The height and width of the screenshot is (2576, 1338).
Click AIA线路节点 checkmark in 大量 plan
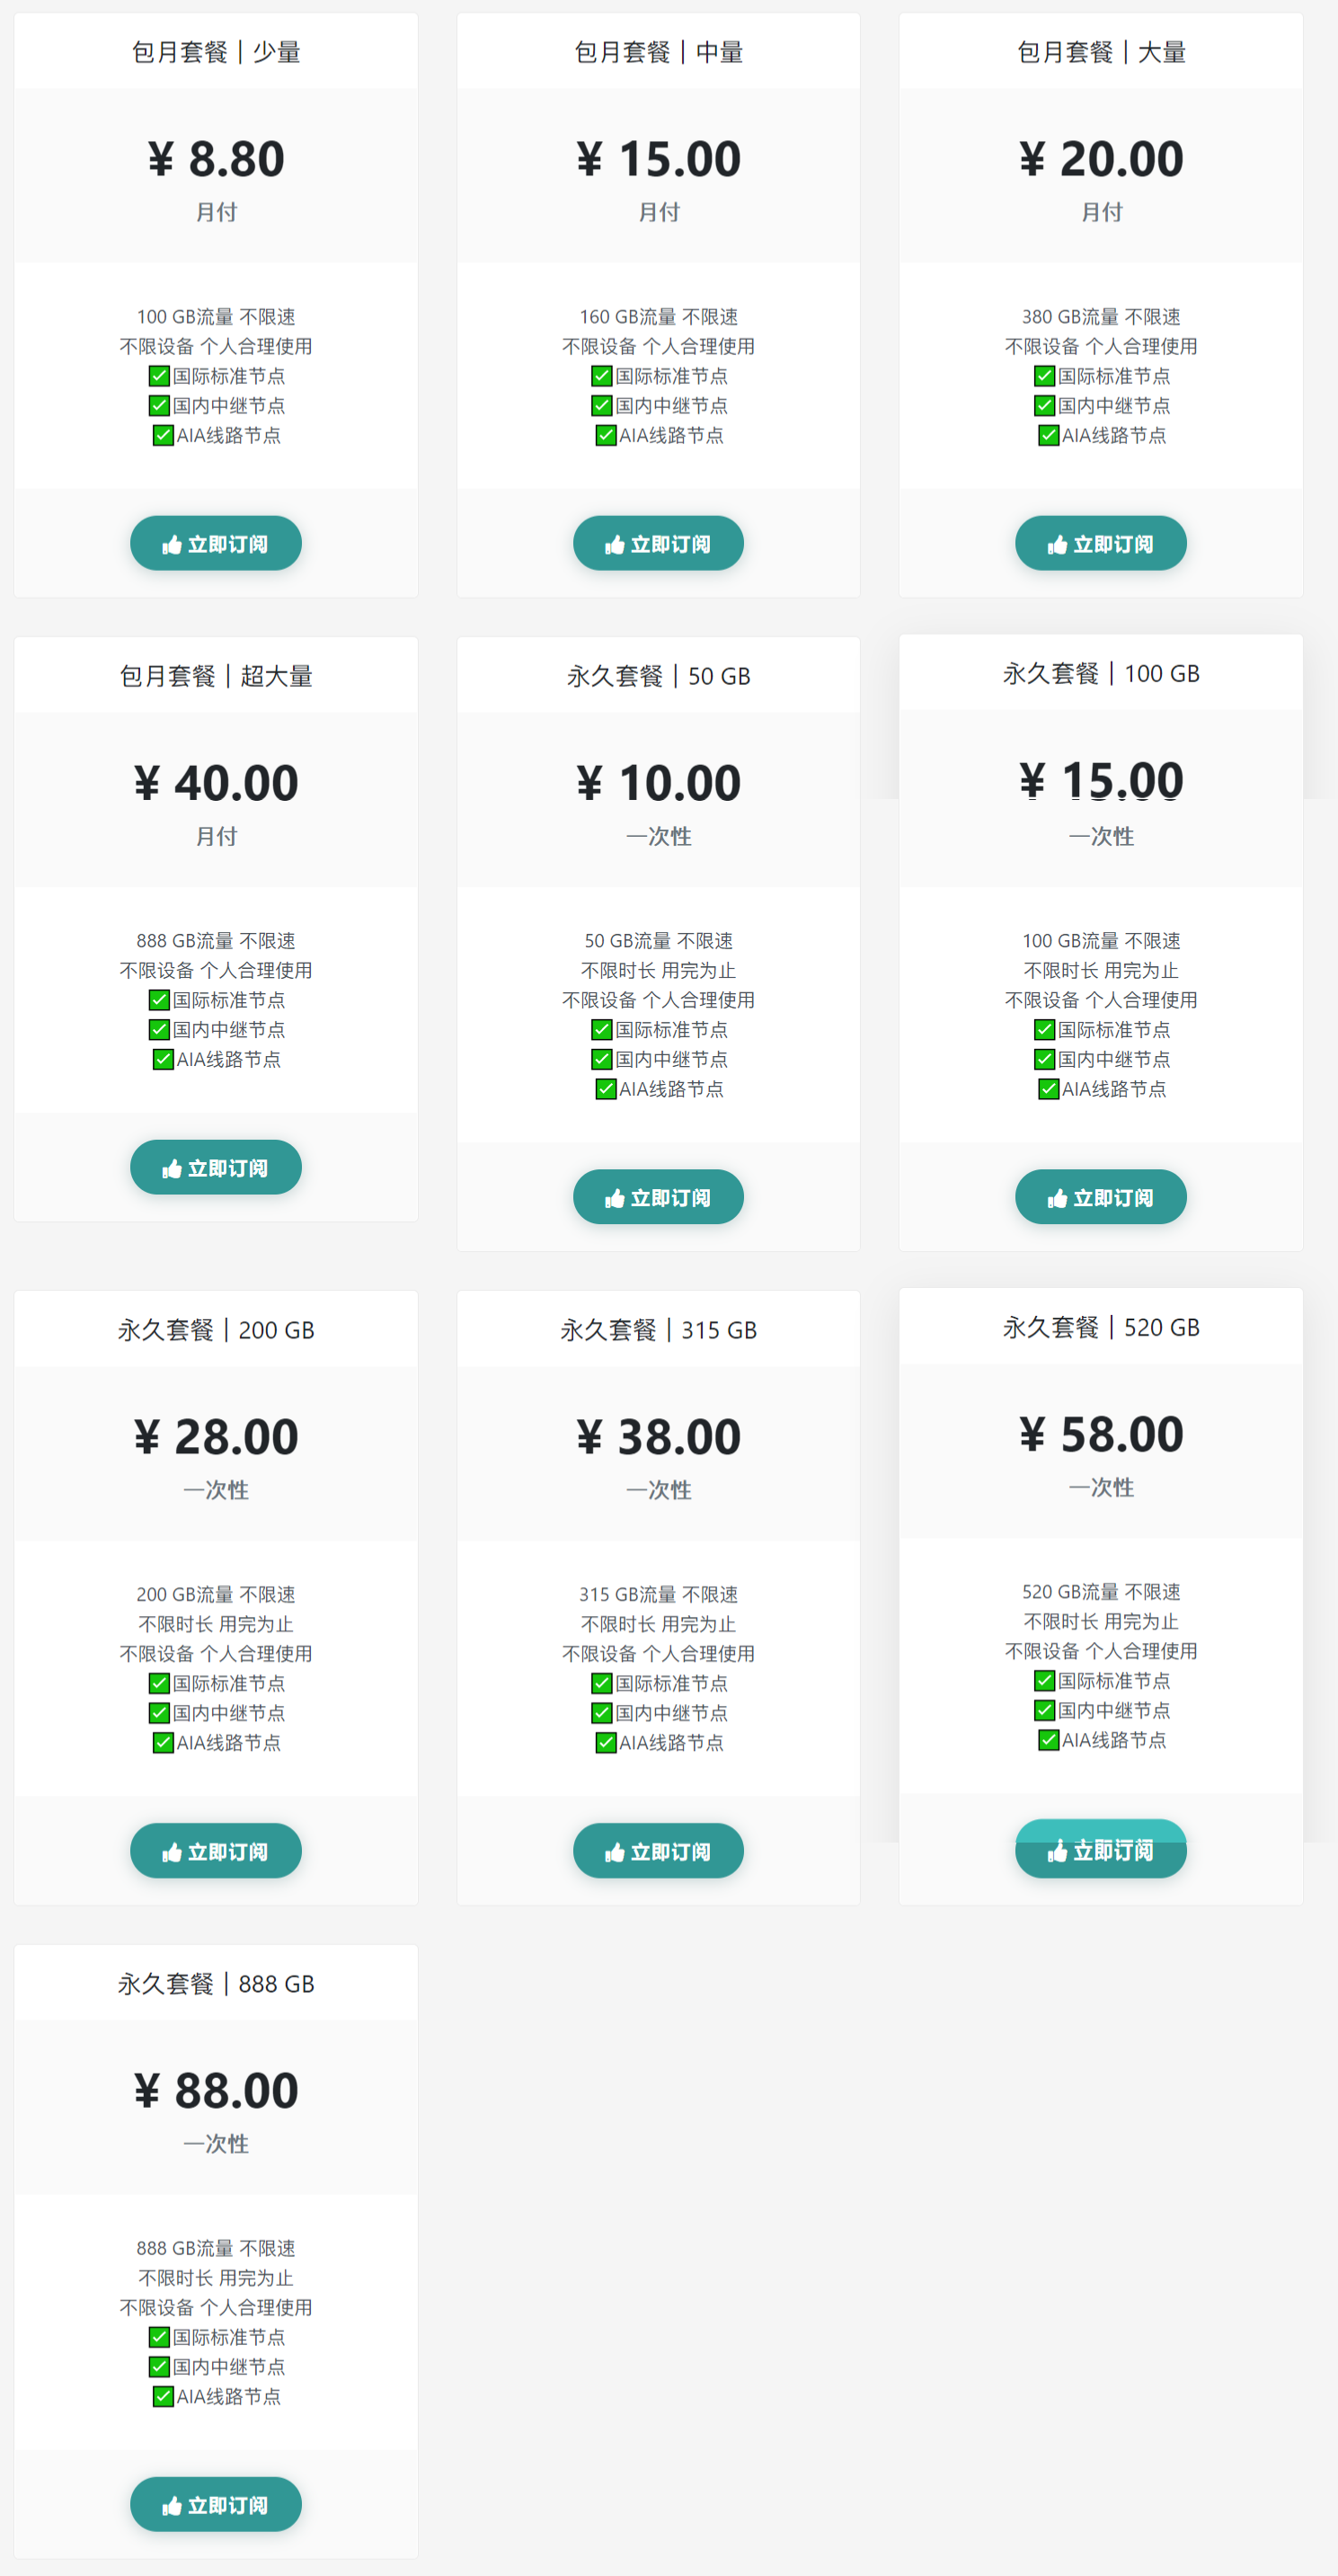1048,435
